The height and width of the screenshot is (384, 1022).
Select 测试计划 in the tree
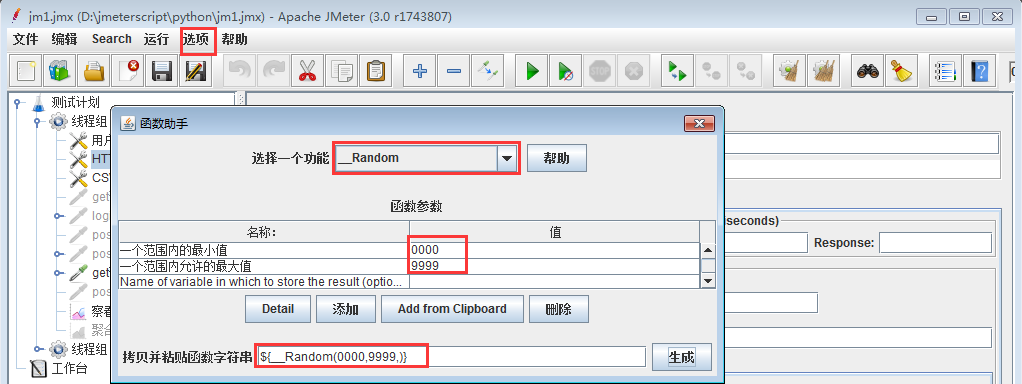[x=75, y=102]
